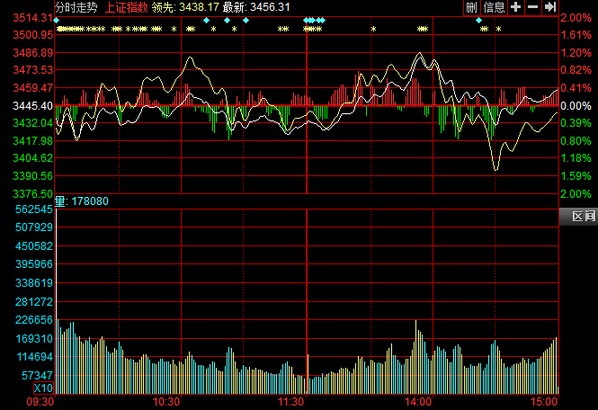Click the tallest volume bar near 14:00
Image resolution: width=598 pixels, height=410 pixels.
(416, 357)
